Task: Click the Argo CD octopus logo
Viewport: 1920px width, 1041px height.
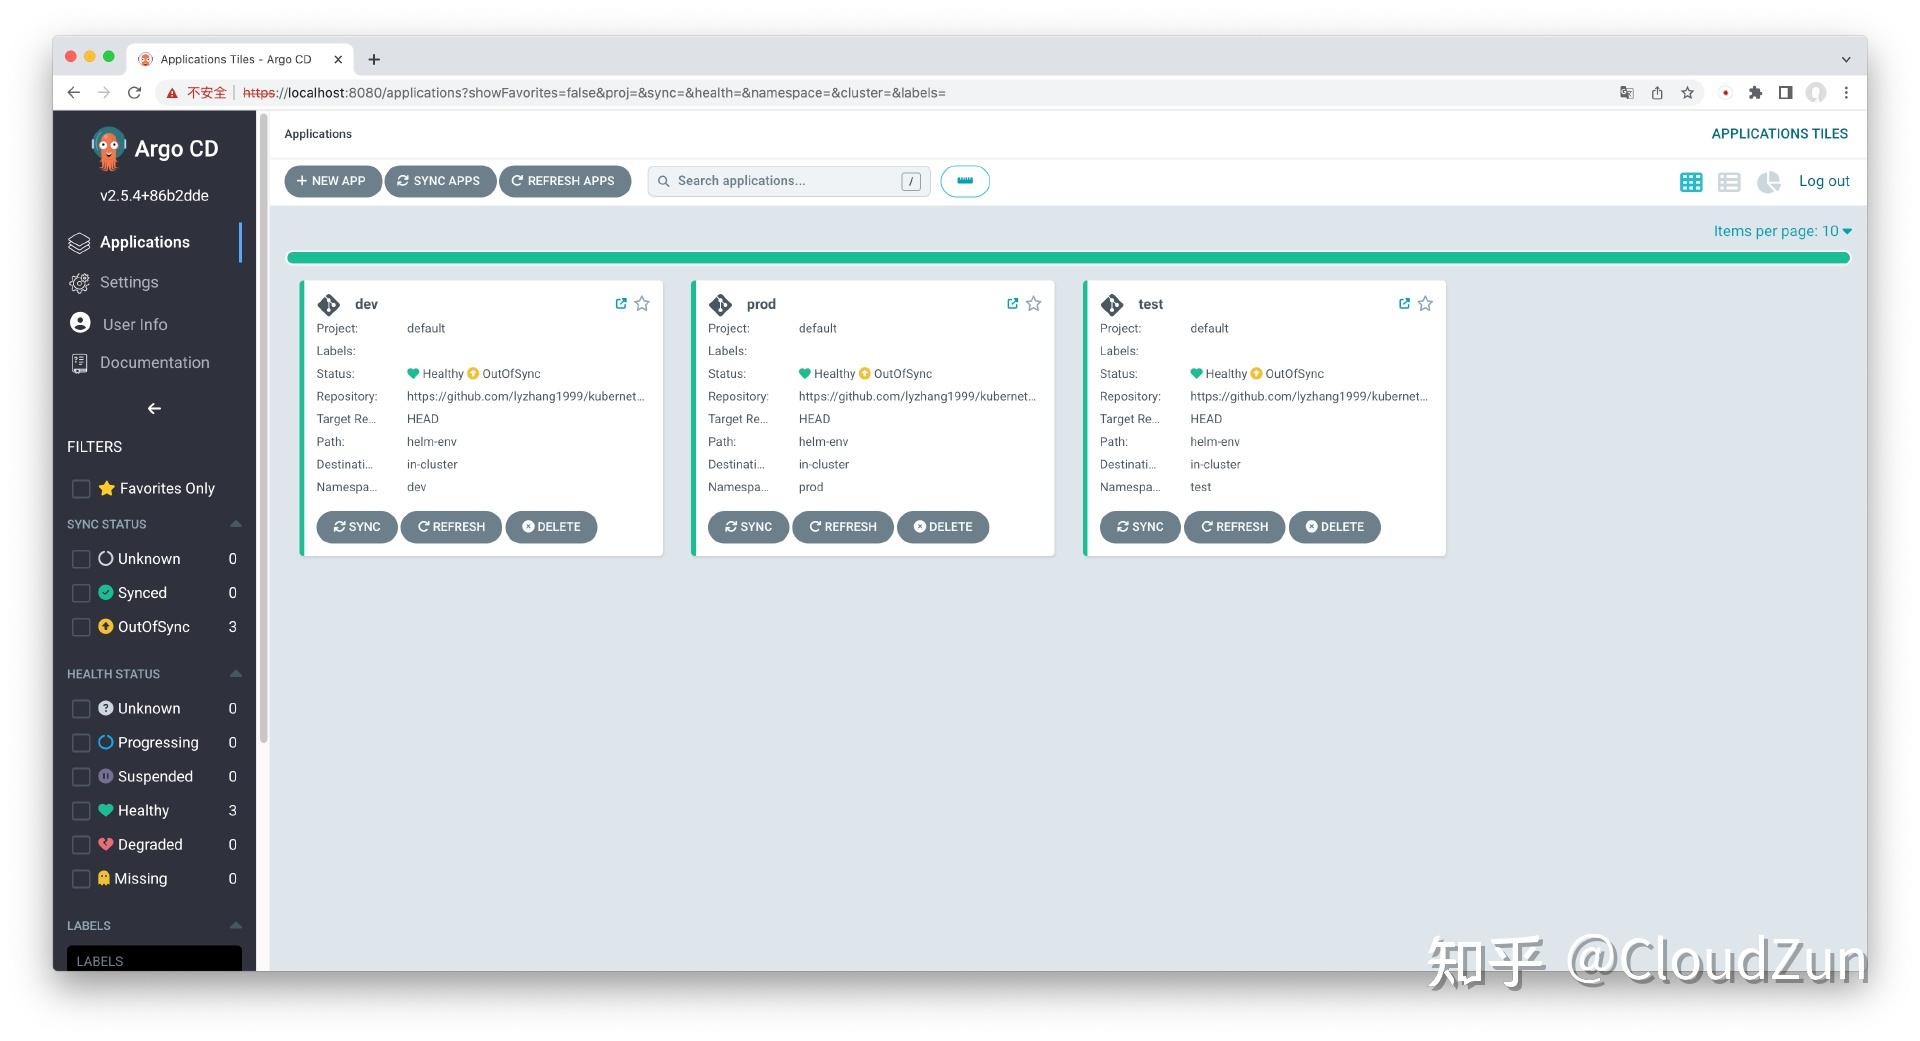Action: point(108,149)
